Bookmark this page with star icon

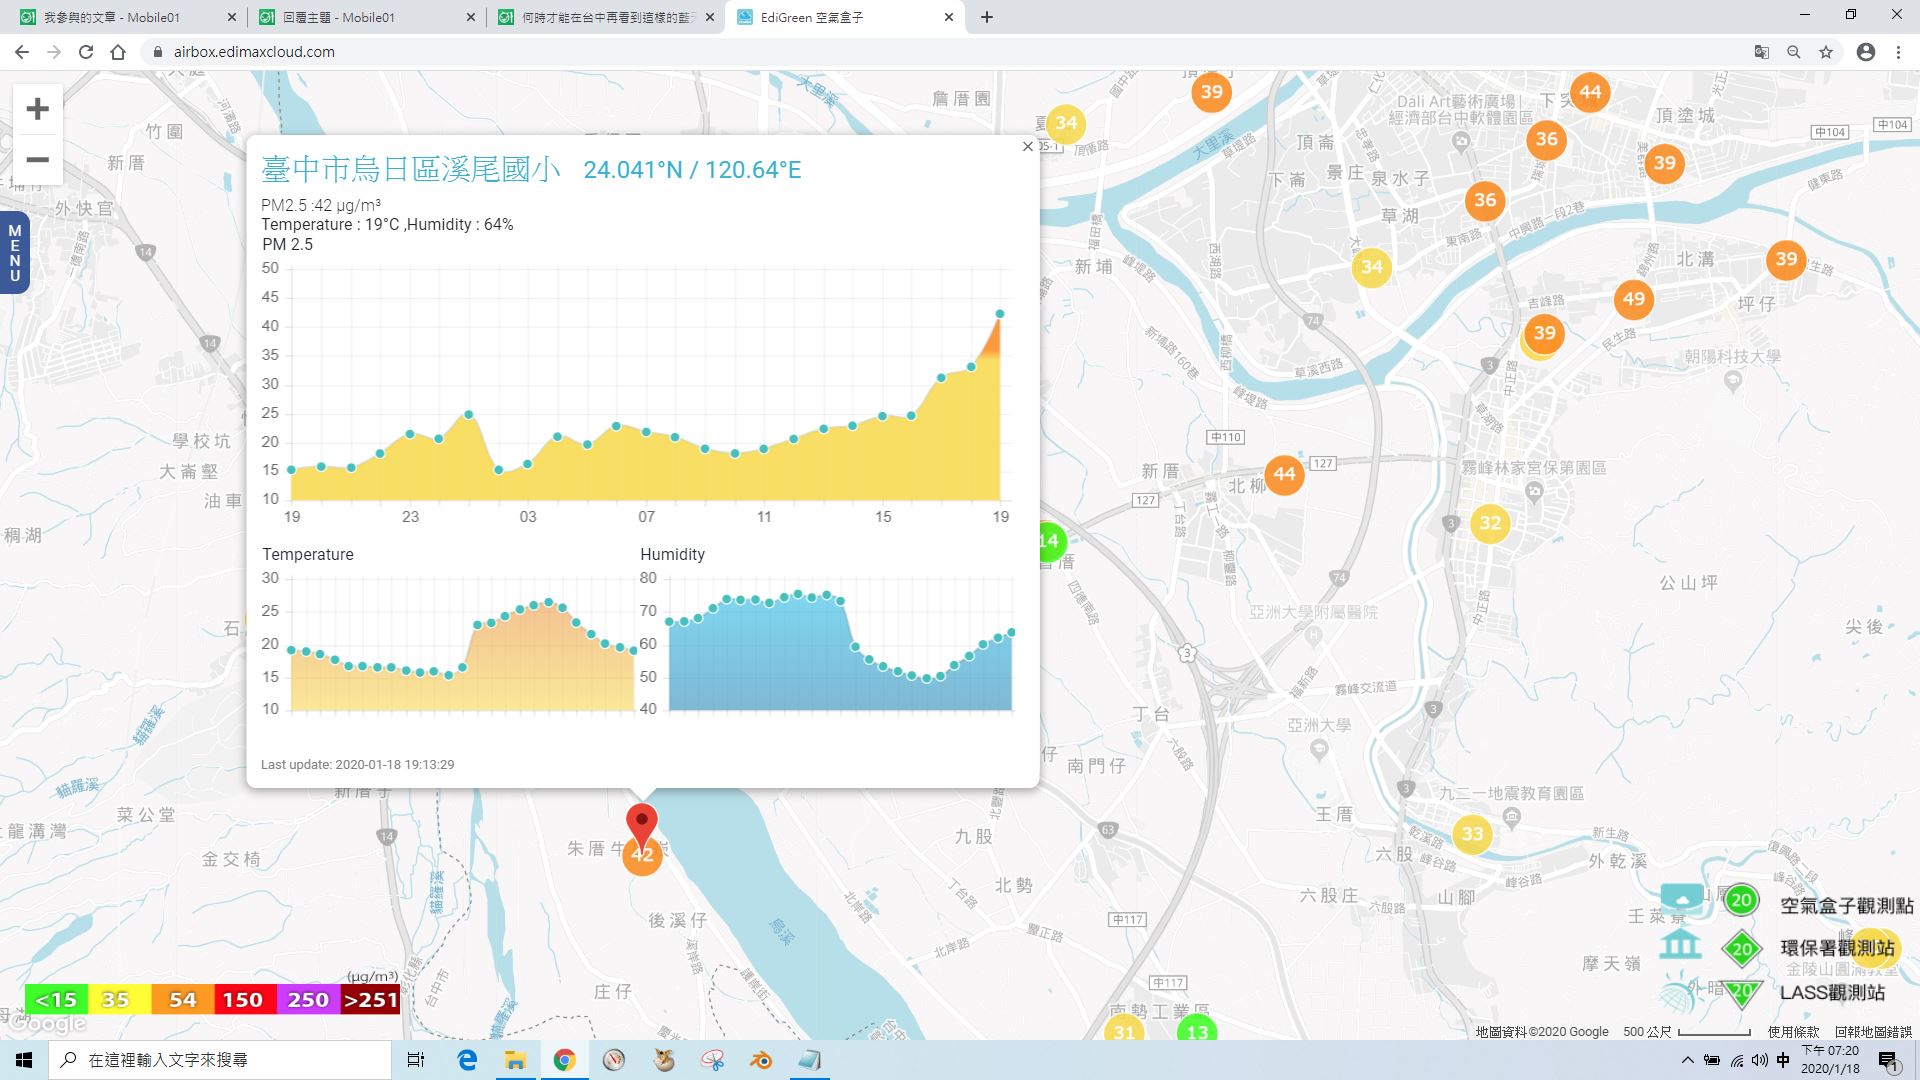coord(1826,52)
